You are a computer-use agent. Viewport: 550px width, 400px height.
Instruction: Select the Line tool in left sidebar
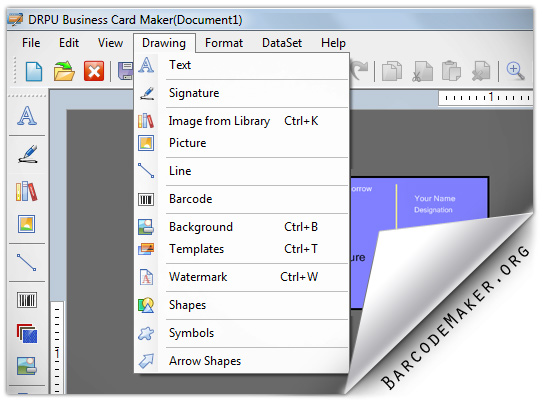26,262
